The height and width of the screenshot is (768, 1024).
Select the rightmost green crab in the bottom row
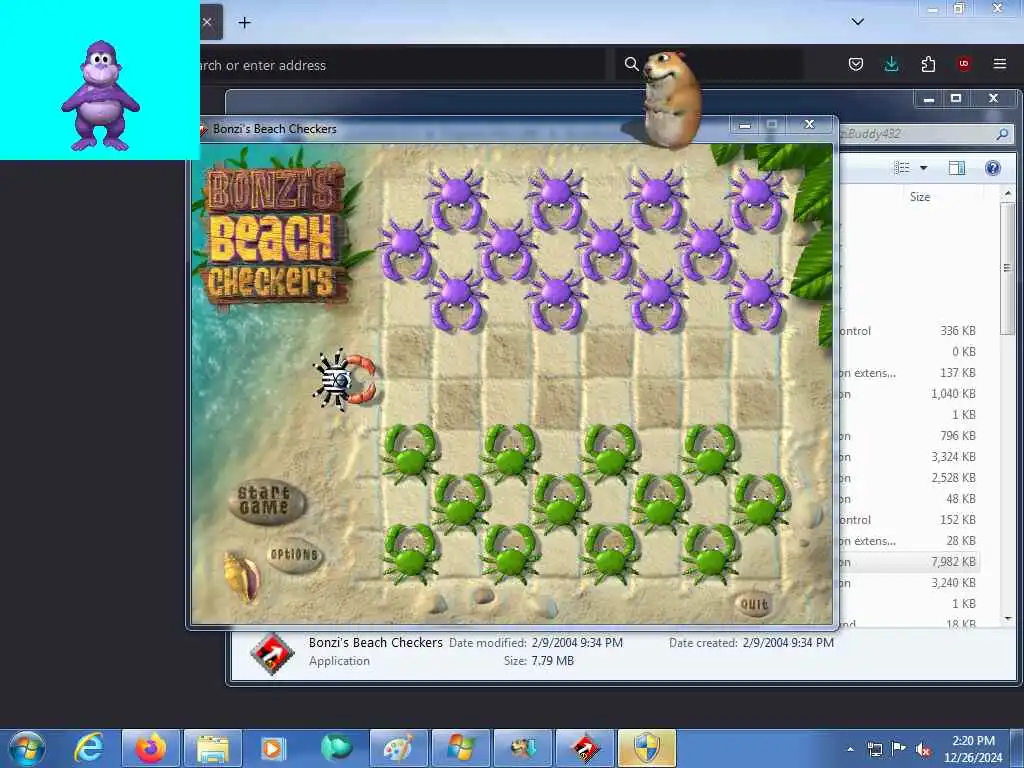tap(711, 554)
